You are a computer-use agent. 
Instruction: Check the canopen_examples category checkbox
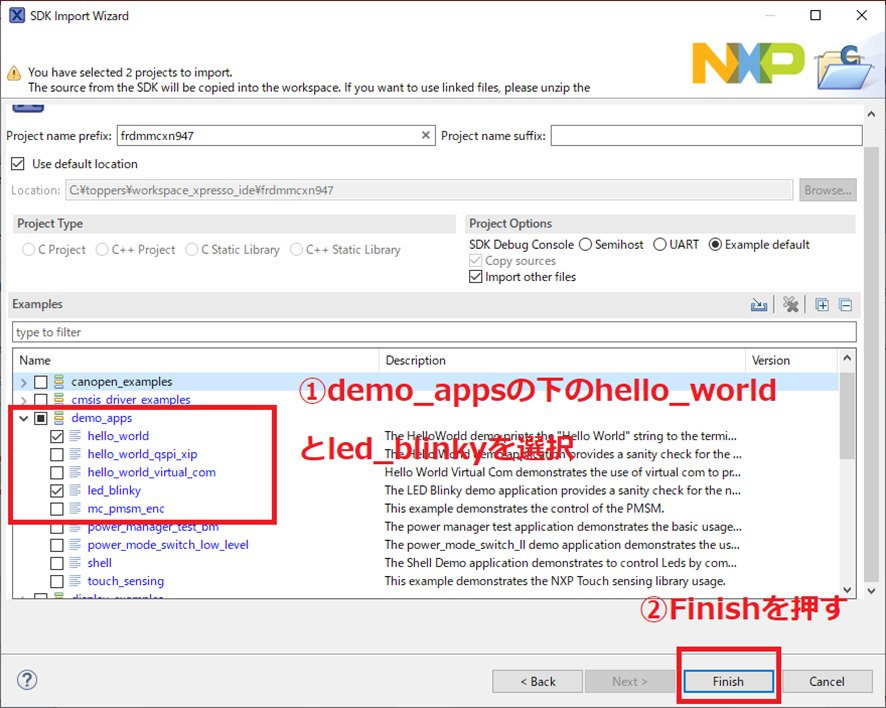tap(40, 382)
